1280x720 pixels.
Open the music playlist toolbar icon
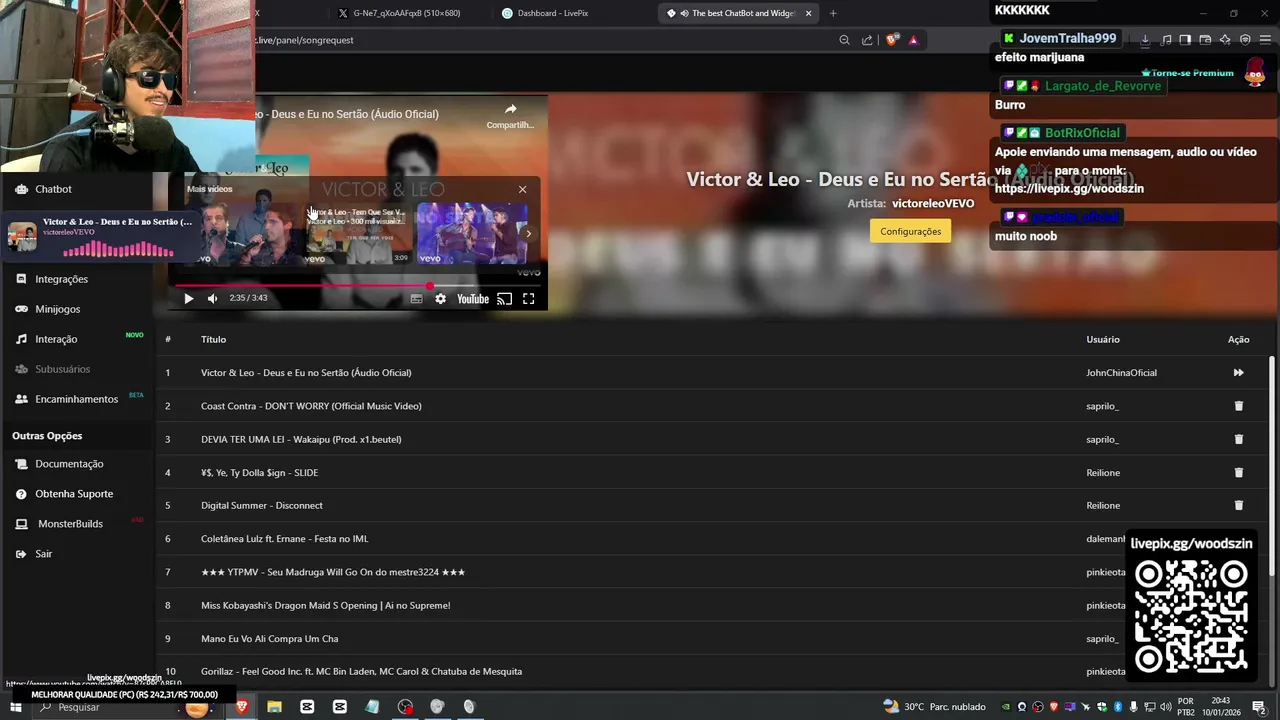coord(1166,40)
